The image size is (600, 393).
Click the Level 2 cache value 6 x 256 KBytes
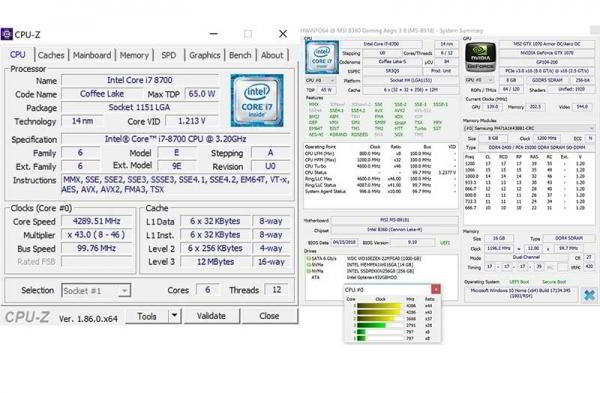(215, 248)
